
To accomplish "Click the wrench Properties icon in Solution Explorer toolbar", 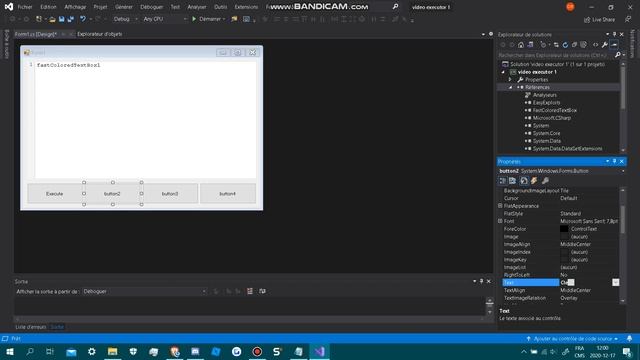I will click(604, 45).
